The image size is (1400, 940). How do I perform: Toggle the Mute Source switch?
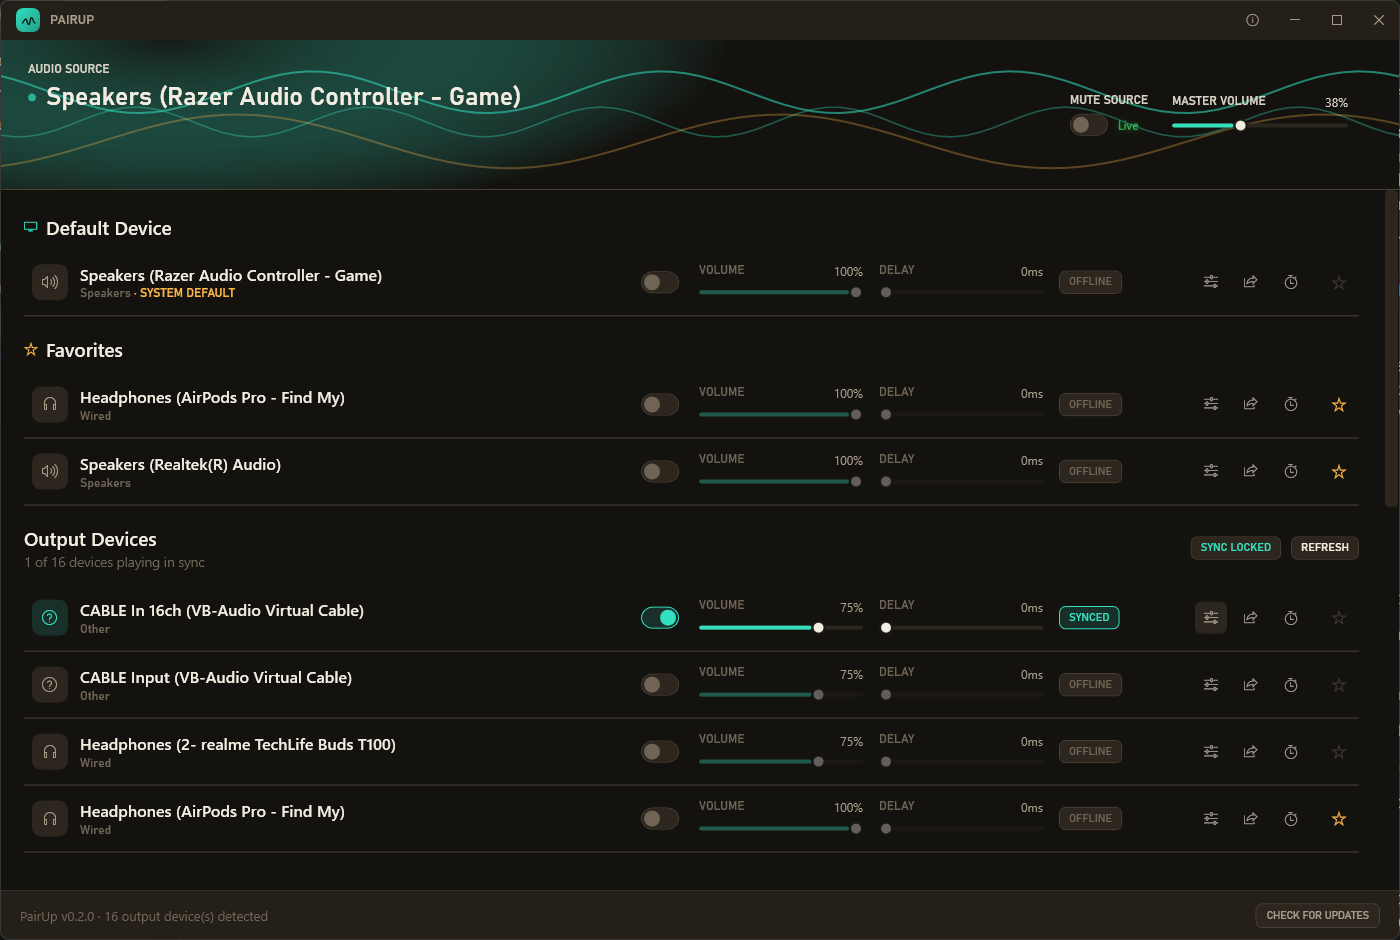pos(1088,125)
